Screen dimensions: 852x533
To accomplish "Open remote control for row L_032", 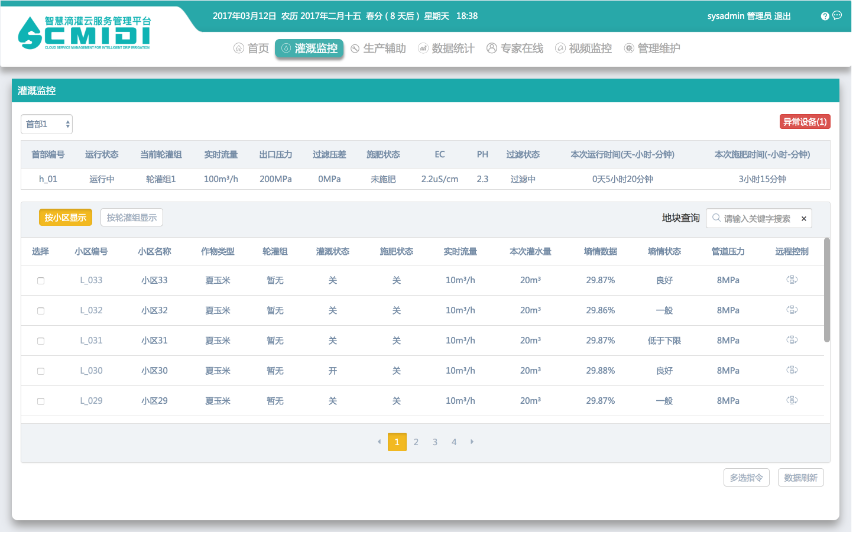I will 791,310.
